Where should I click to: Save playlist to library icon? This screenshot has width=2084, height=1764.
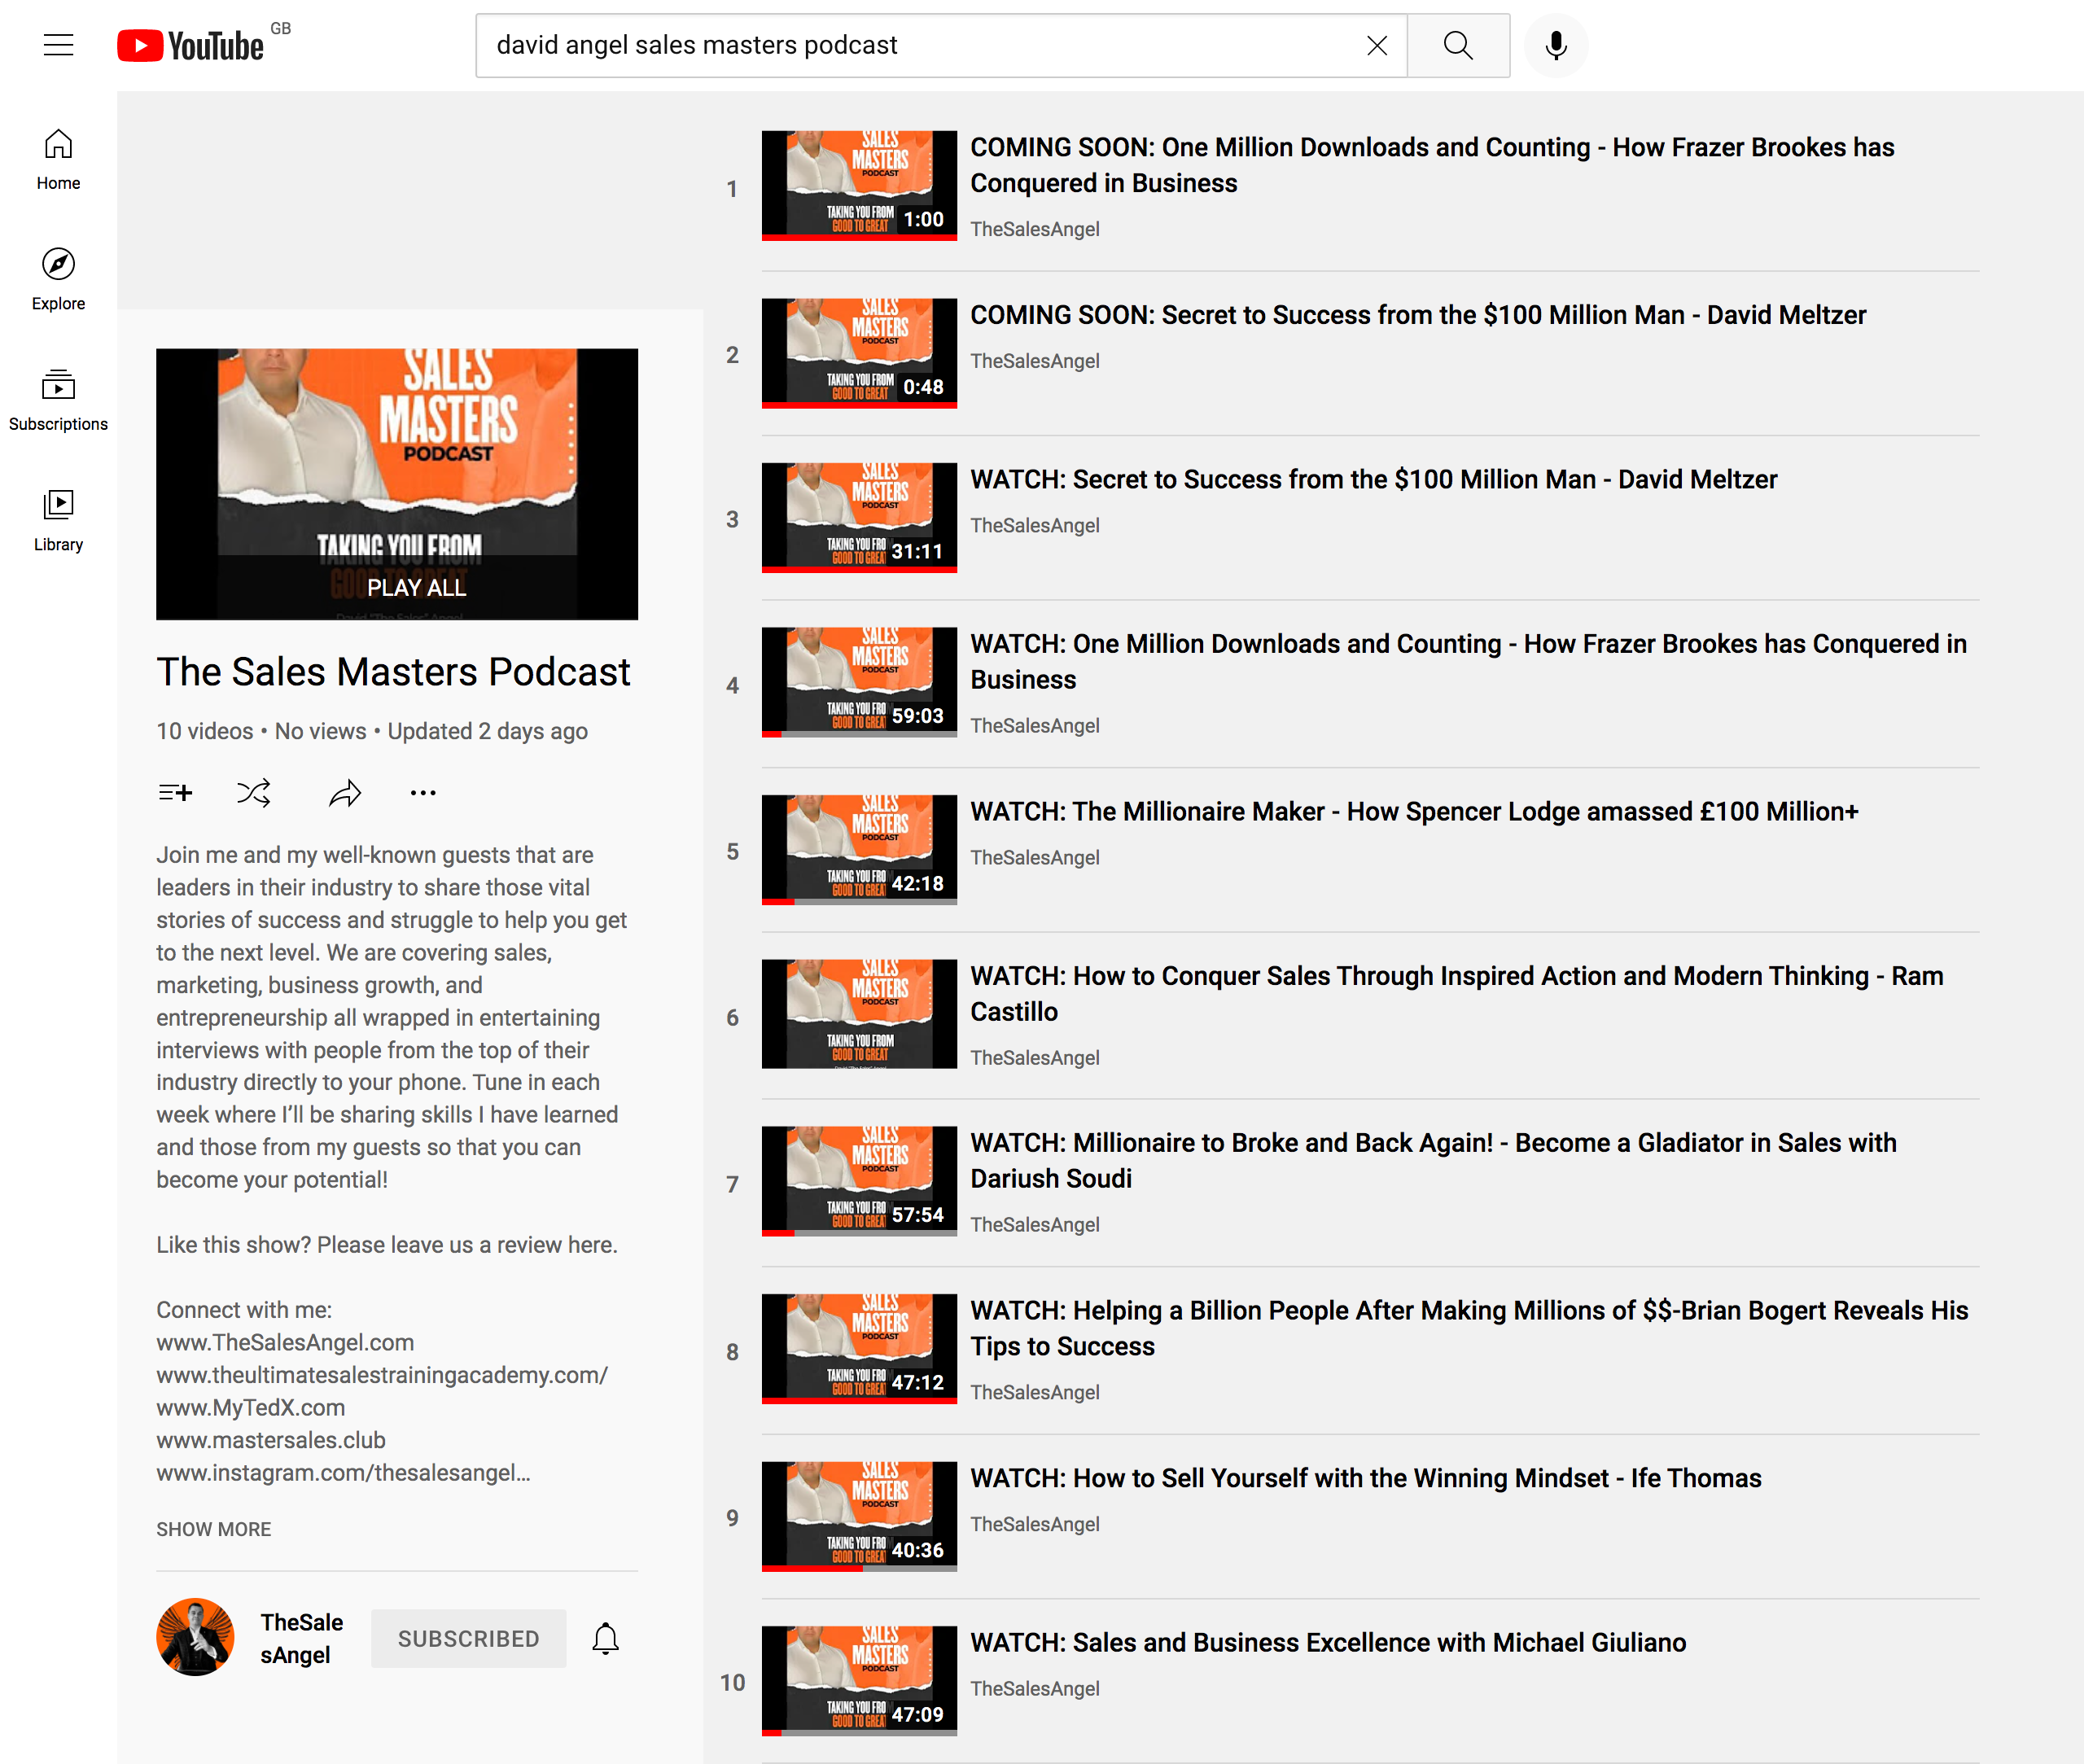pos(175,793)
